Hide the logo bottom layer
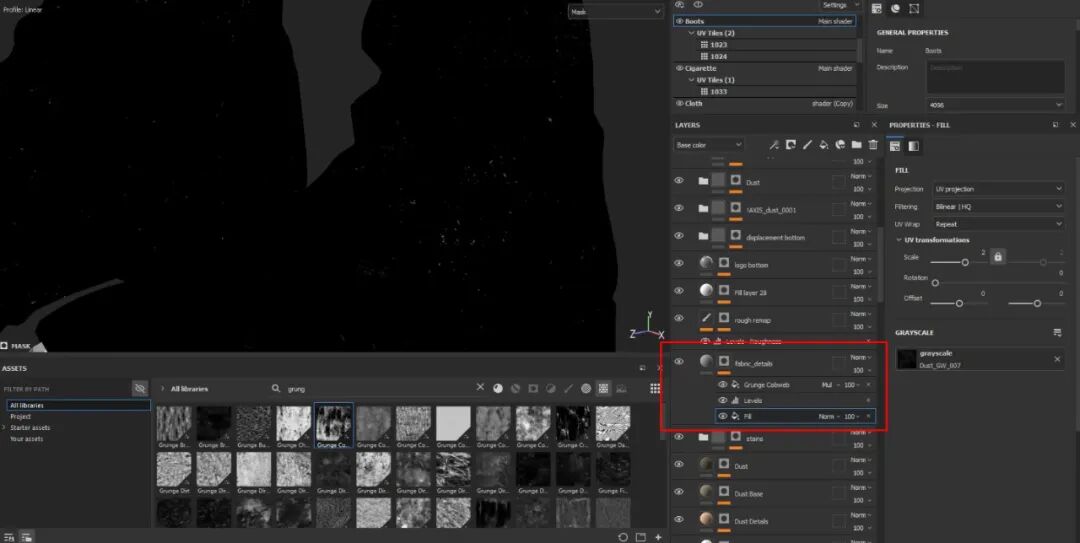The width and height of the screenshot is (1080, 543). click(x=679, y=263)
